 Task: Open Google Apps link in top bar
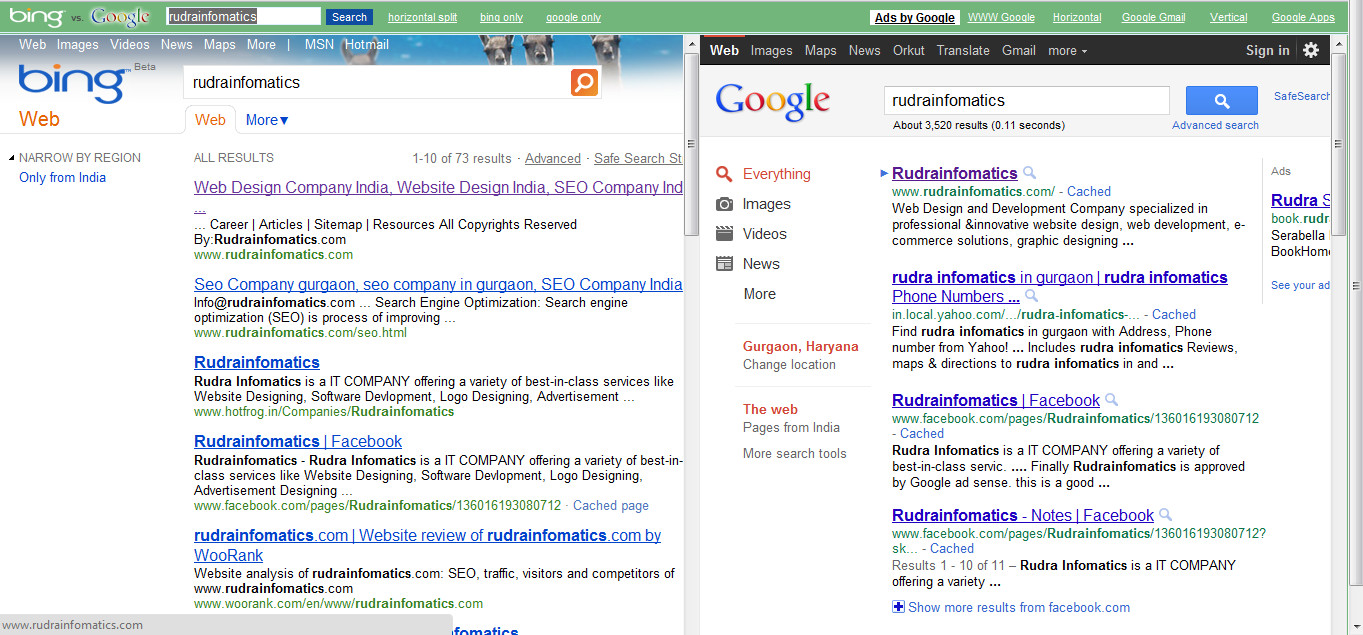pyautogui.click(x=1303, y=17)
